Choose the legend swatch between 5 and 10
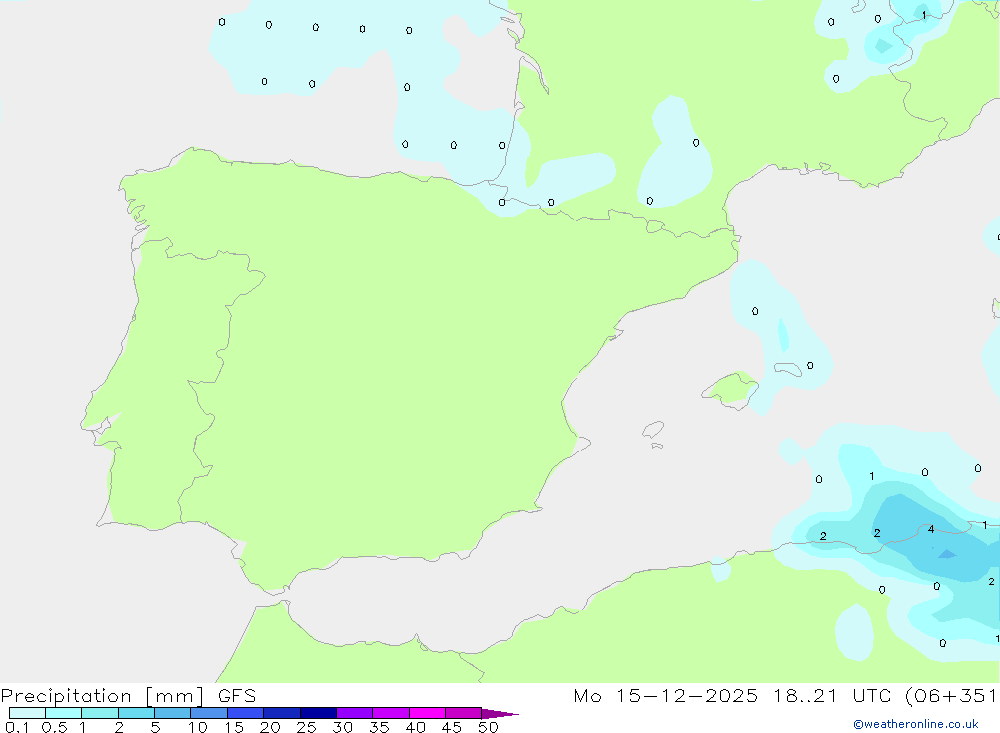 pyautogui.click(x=173, y=713)
